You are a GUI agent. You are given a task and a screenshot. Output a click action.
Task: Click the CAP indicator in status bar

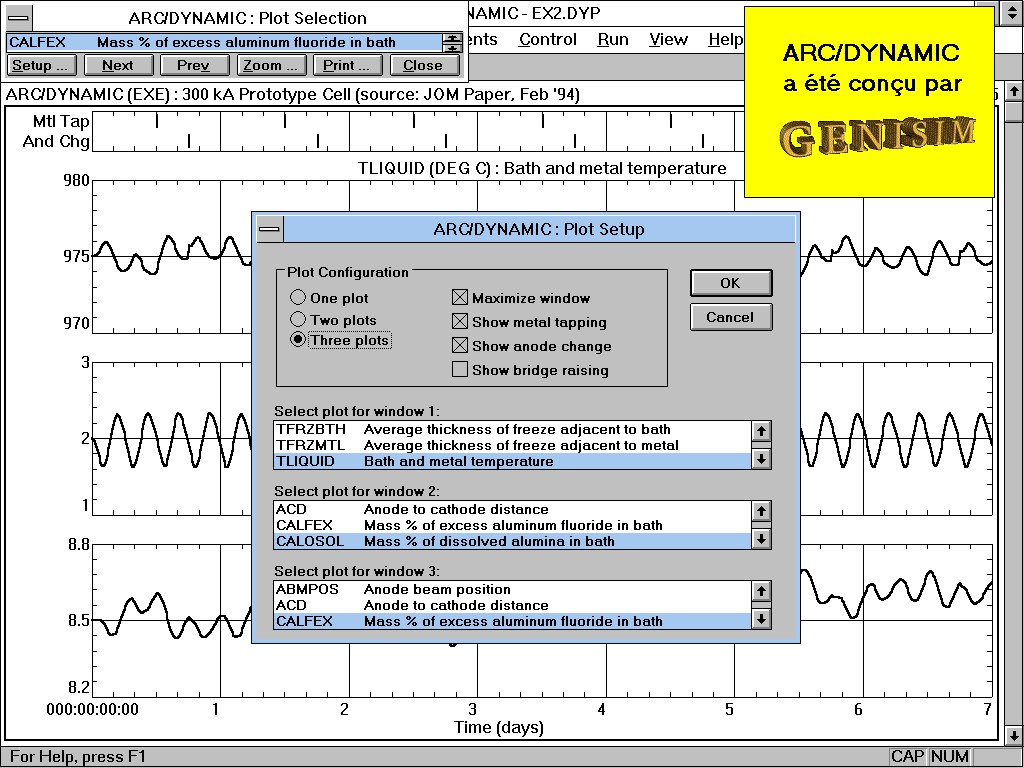click(908, 756)
